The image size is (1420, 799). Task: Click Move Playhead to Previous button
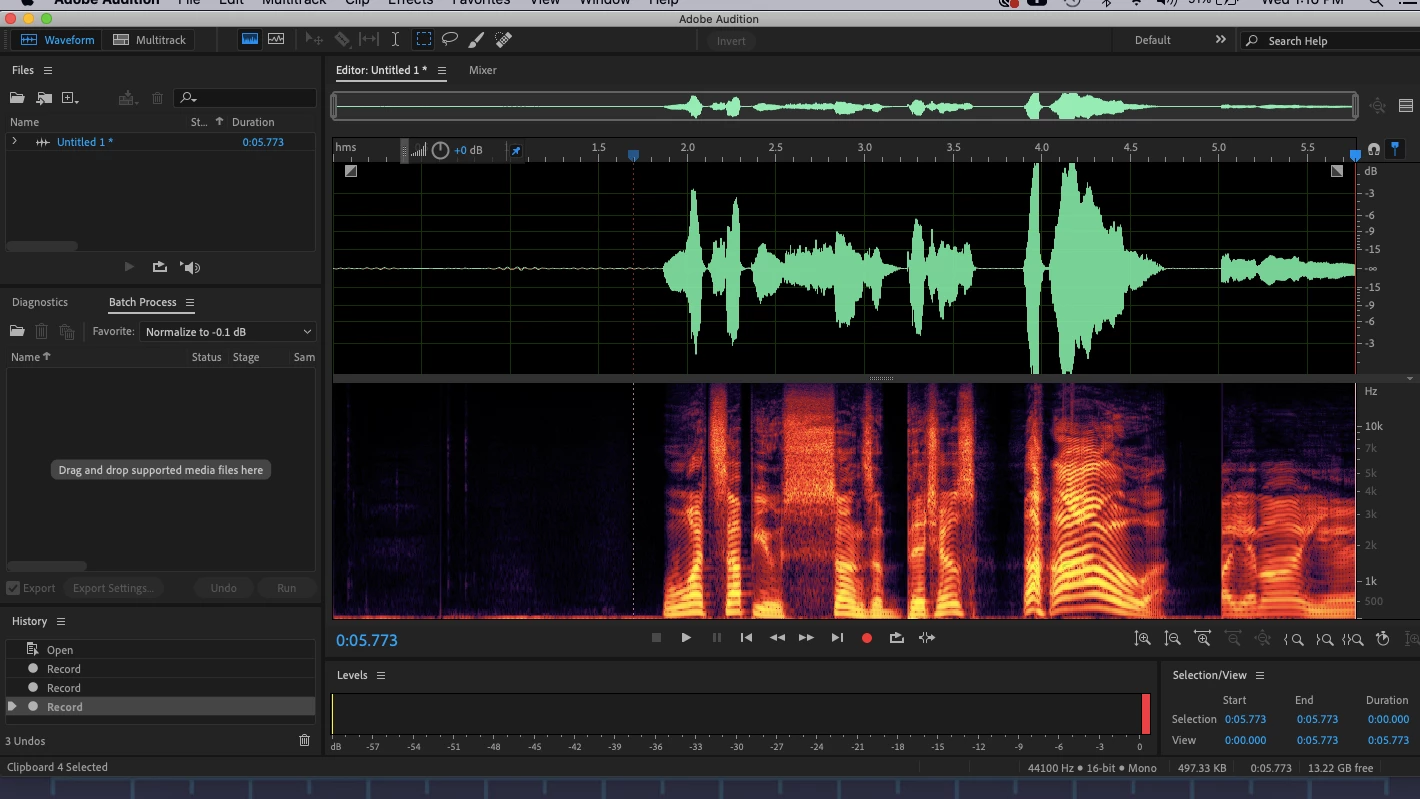(746, 638)
